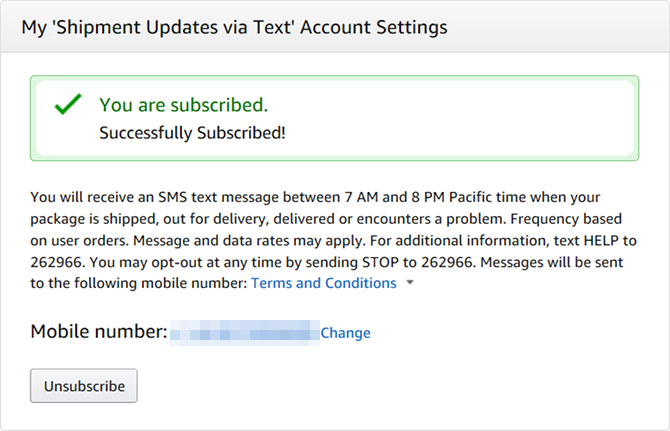Click the green success alert box border
The width and height of the screenshot is (670, 431).
click(x=335, y=77)
